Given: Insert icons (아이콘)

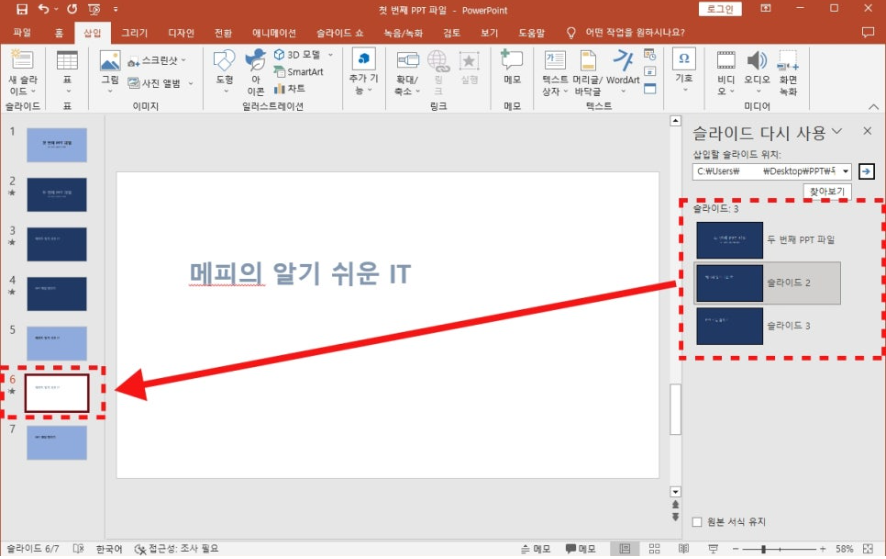Looking at the screenshot, I should click(x=255, y=73).
